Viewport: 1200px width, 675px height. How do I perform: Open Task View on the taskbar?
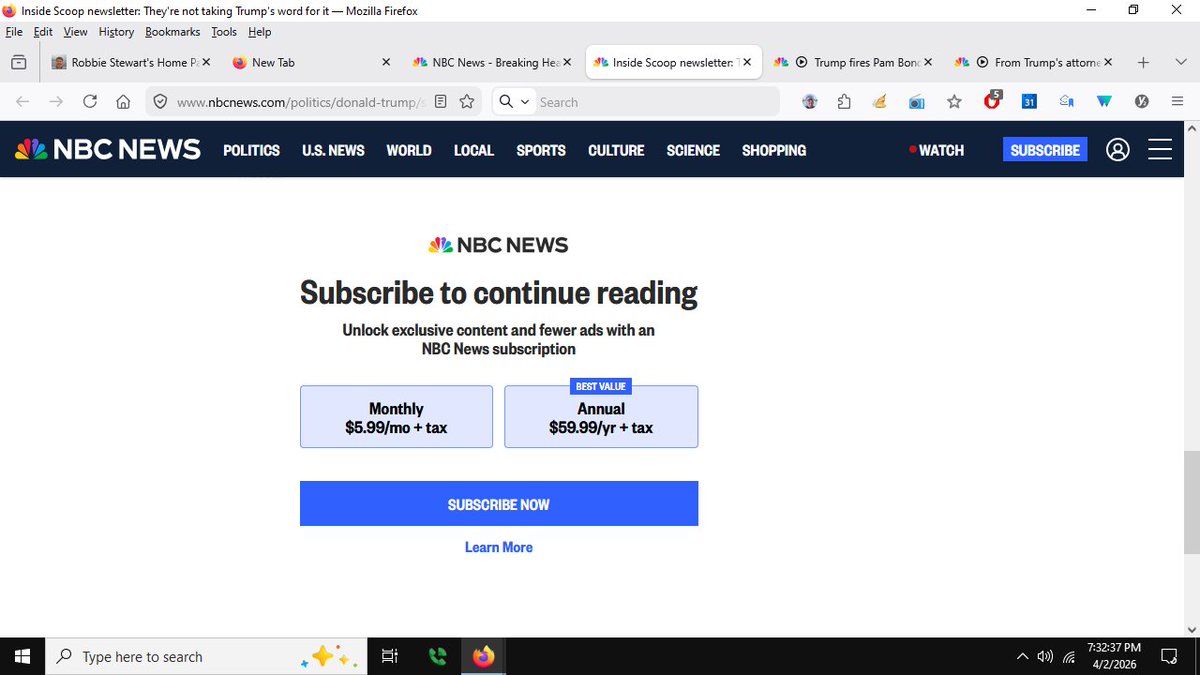click(389, 656)
